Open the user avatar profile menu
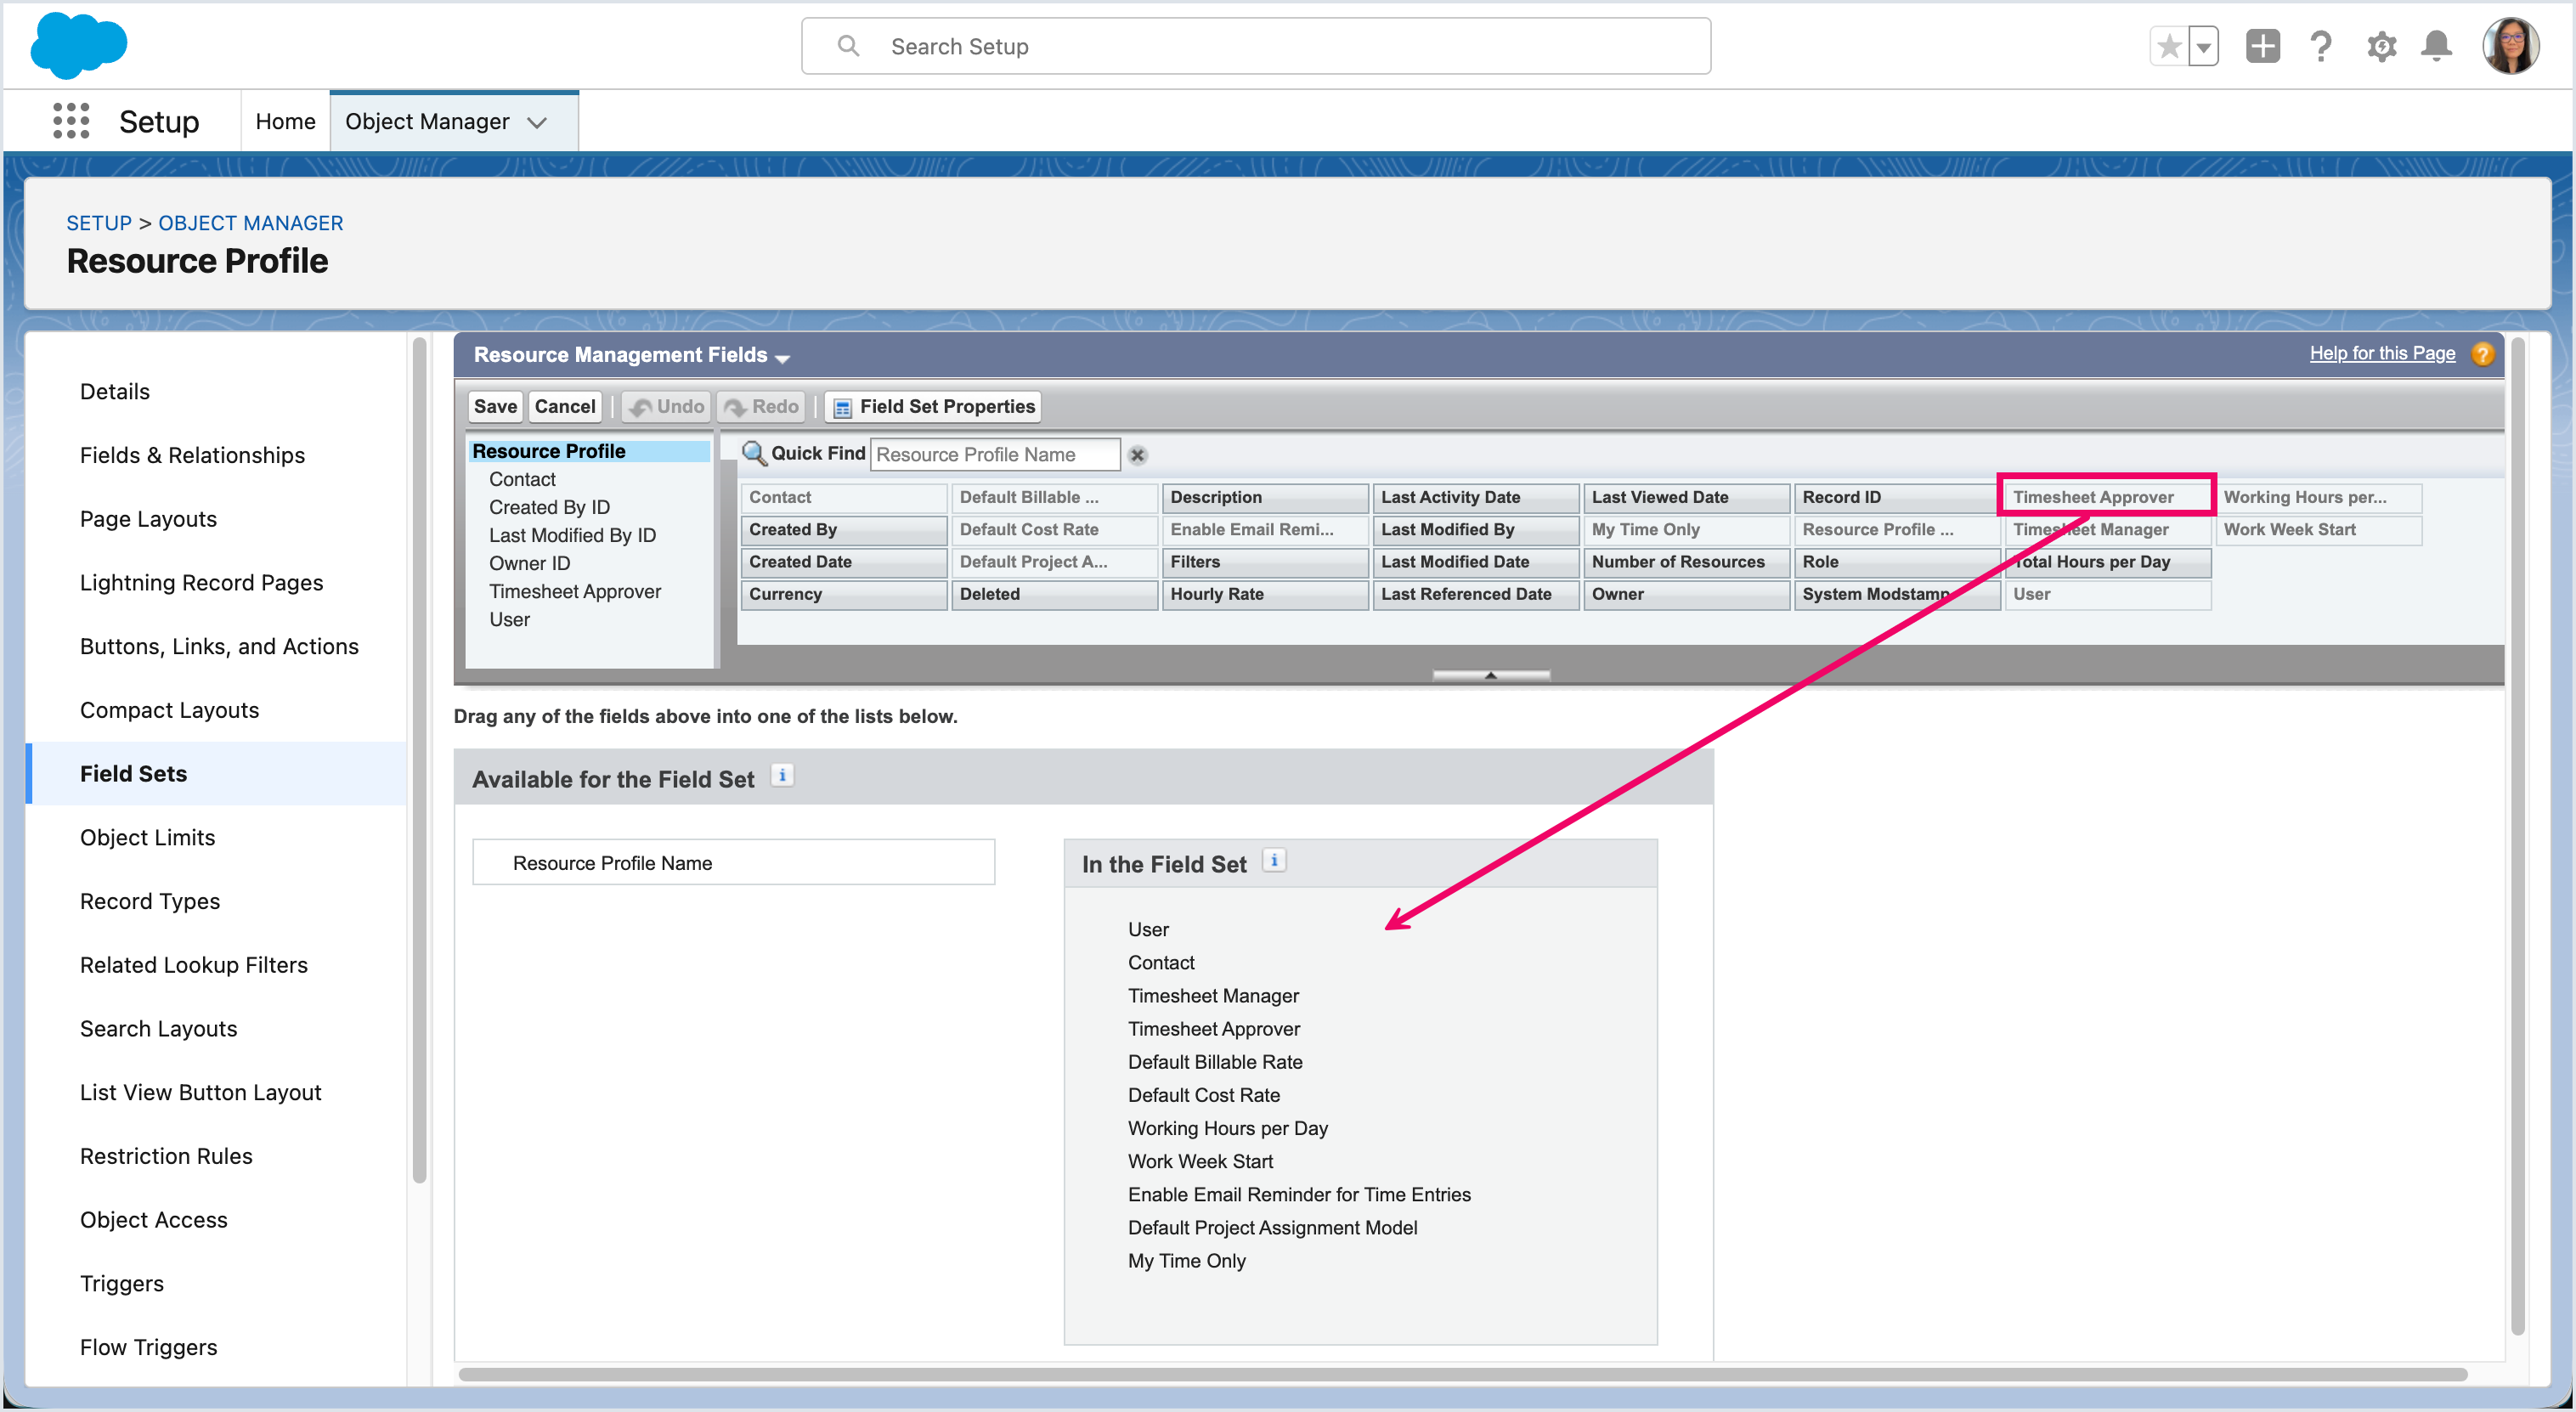 click(x=2510, y=47)
